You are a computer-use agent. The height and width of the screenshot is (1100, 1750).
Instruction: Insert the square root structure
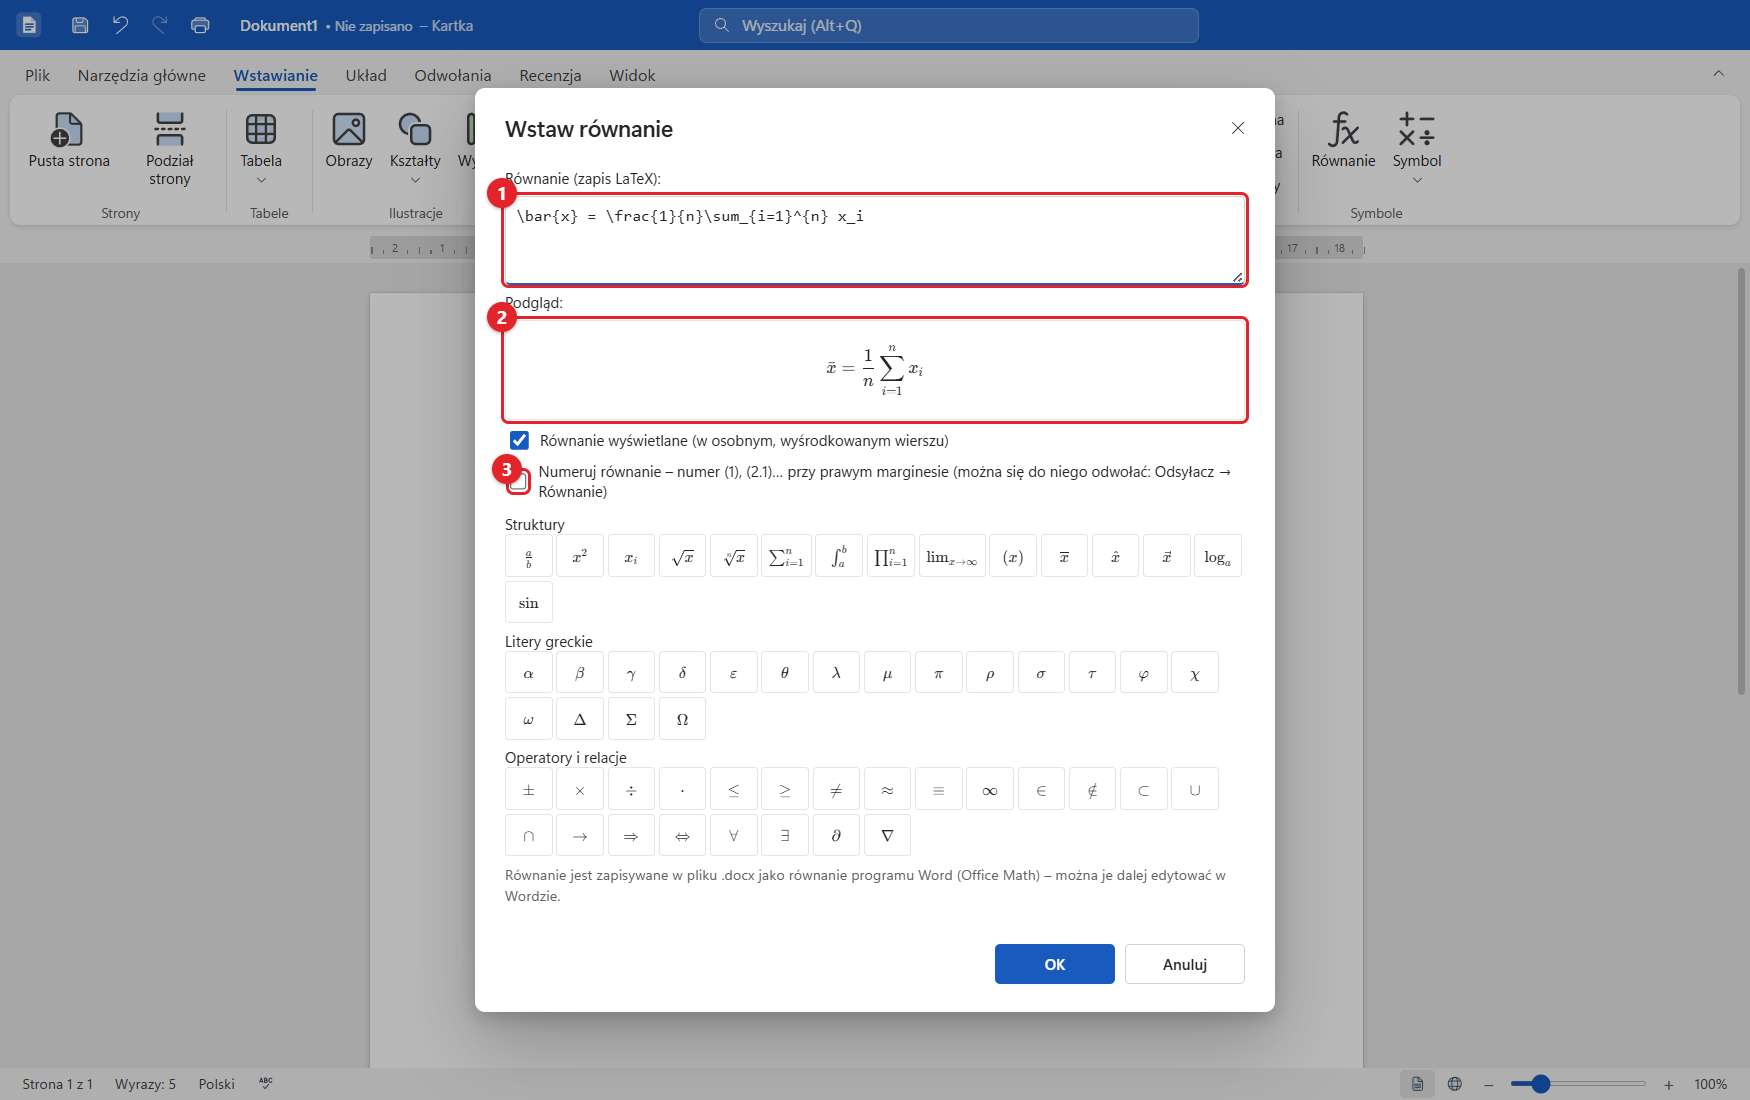pyautogui.click(x=683, y=556)
